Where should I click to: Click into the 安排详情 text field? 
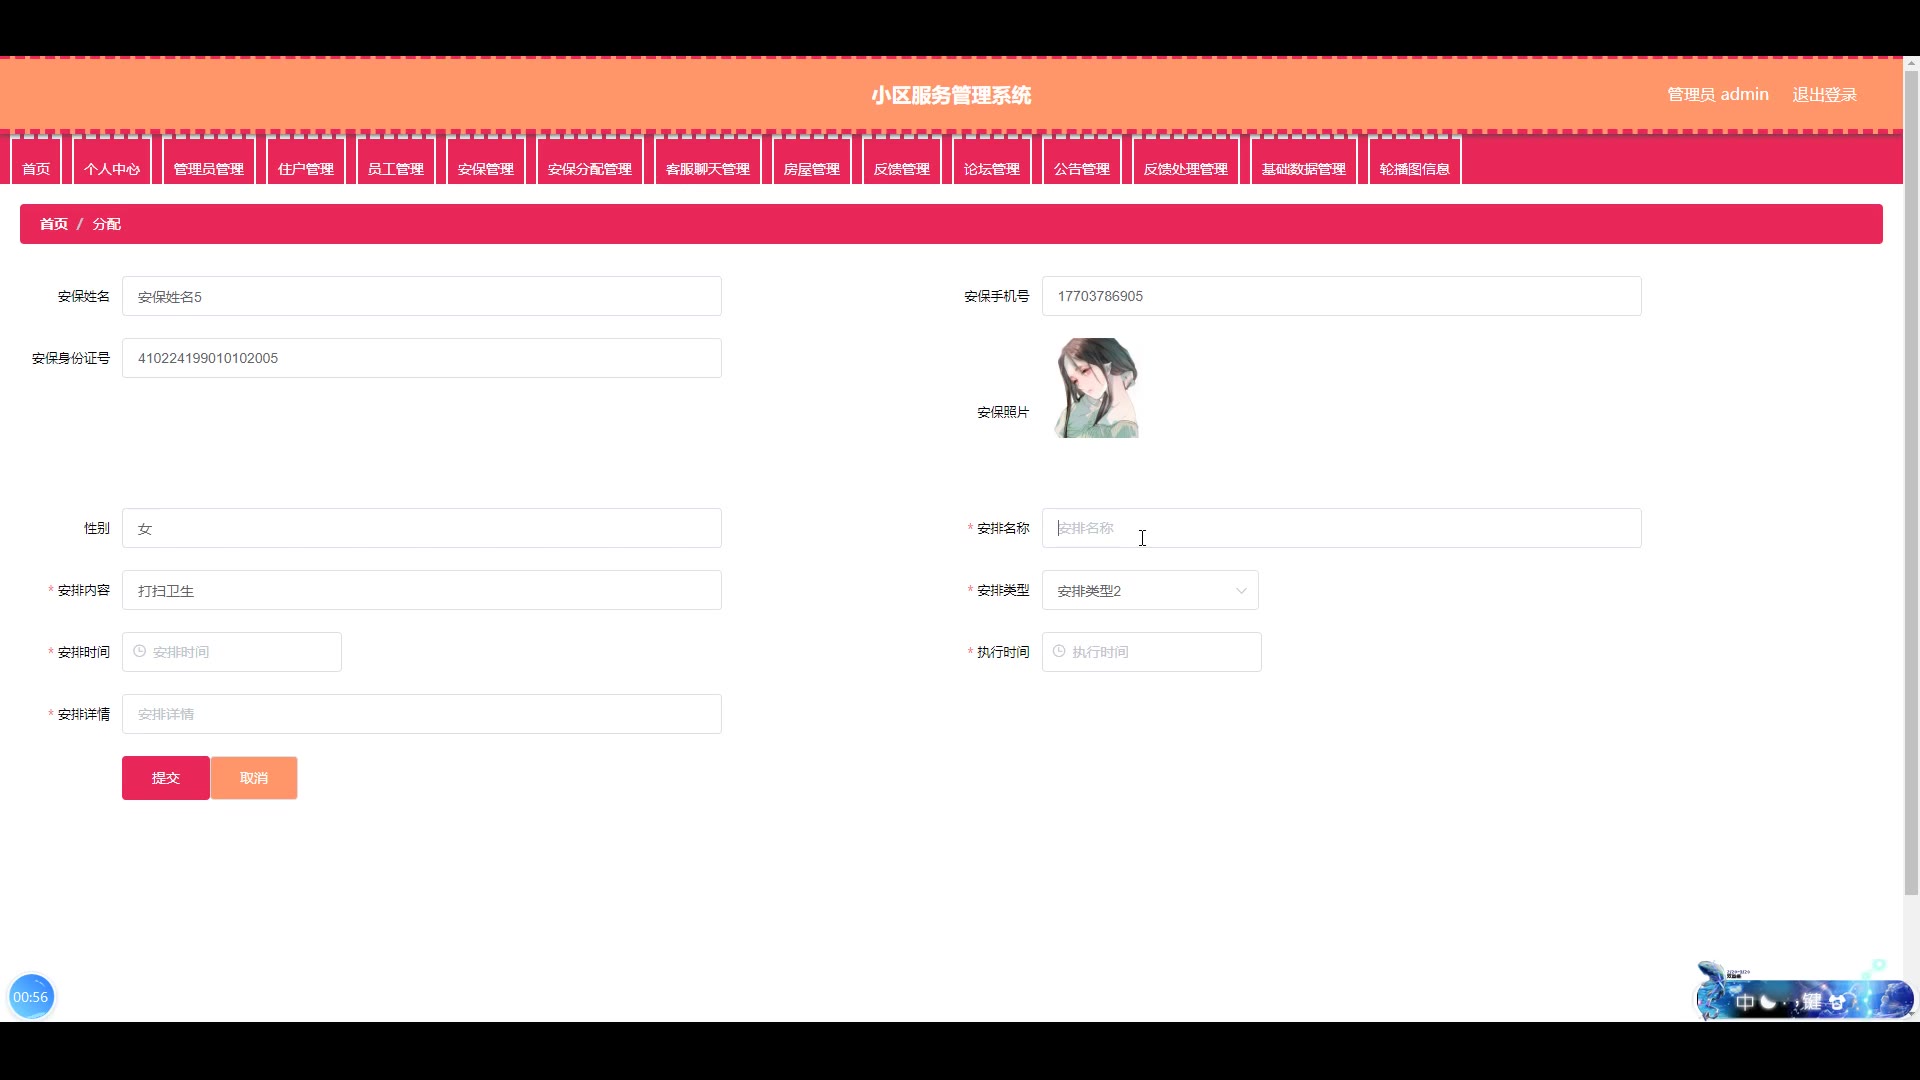421,714
